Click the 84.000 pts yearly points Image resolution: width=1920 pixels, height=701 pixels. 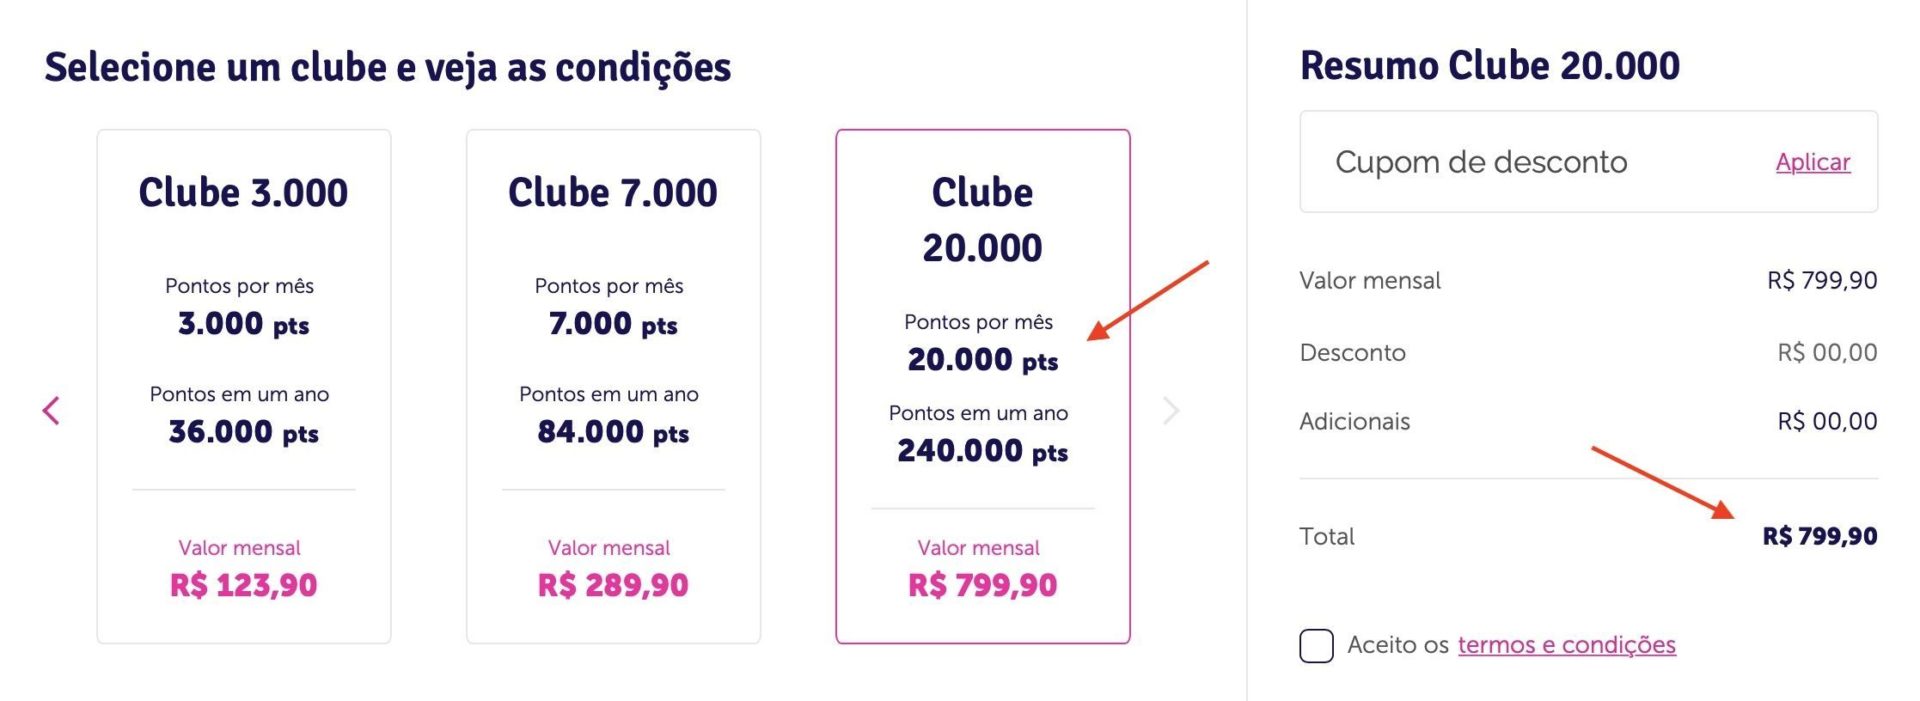click(613, 432)
